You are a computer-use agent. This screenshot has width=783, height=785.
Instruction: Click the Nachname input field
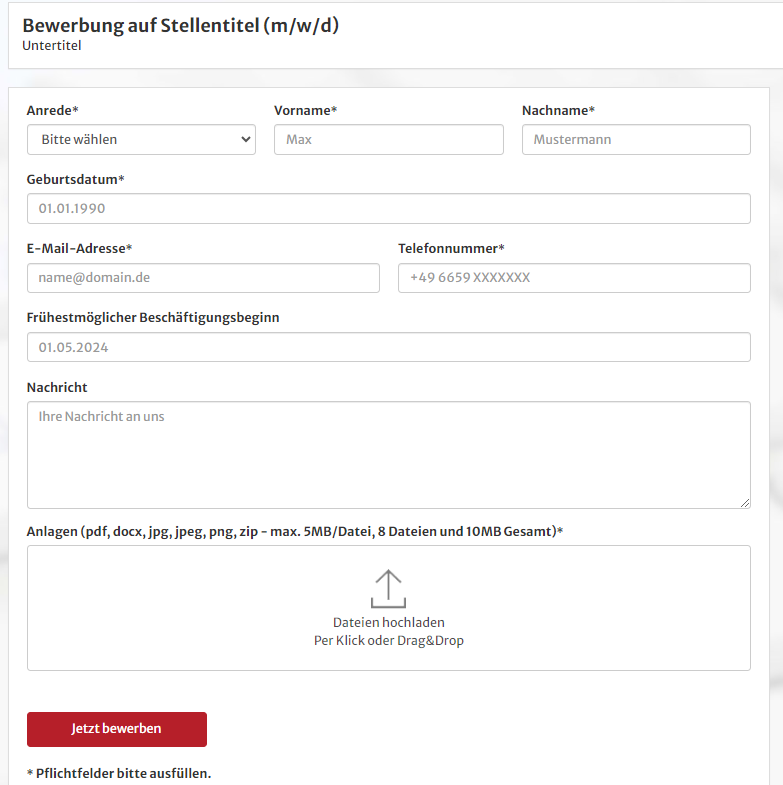(x=636, y=139)
